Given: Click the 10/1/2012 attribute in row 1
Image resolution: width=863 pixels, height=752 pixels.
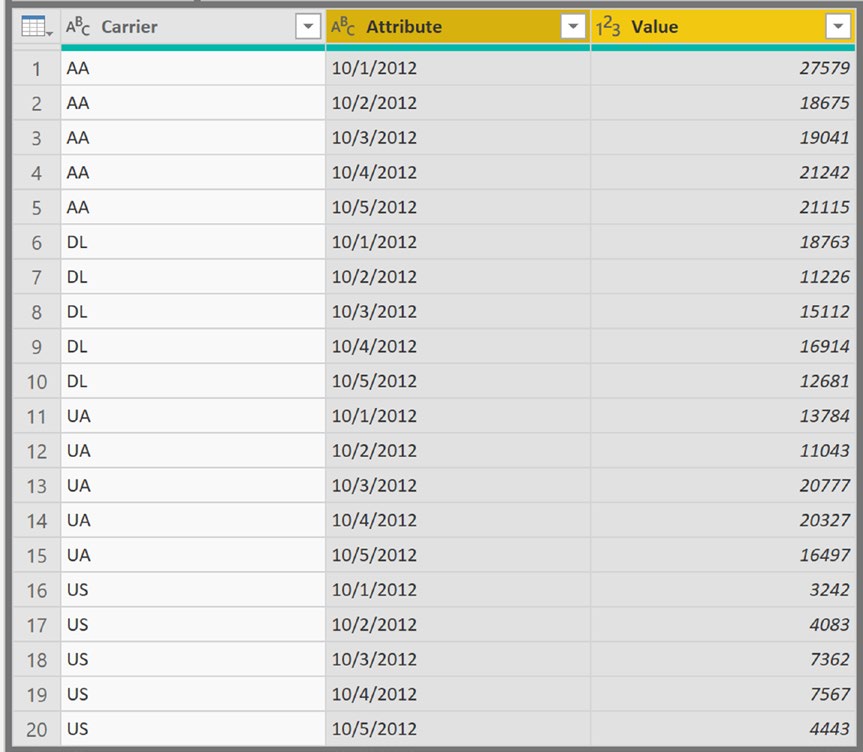Looking at the screenshot, I should [x=458, y=68].
